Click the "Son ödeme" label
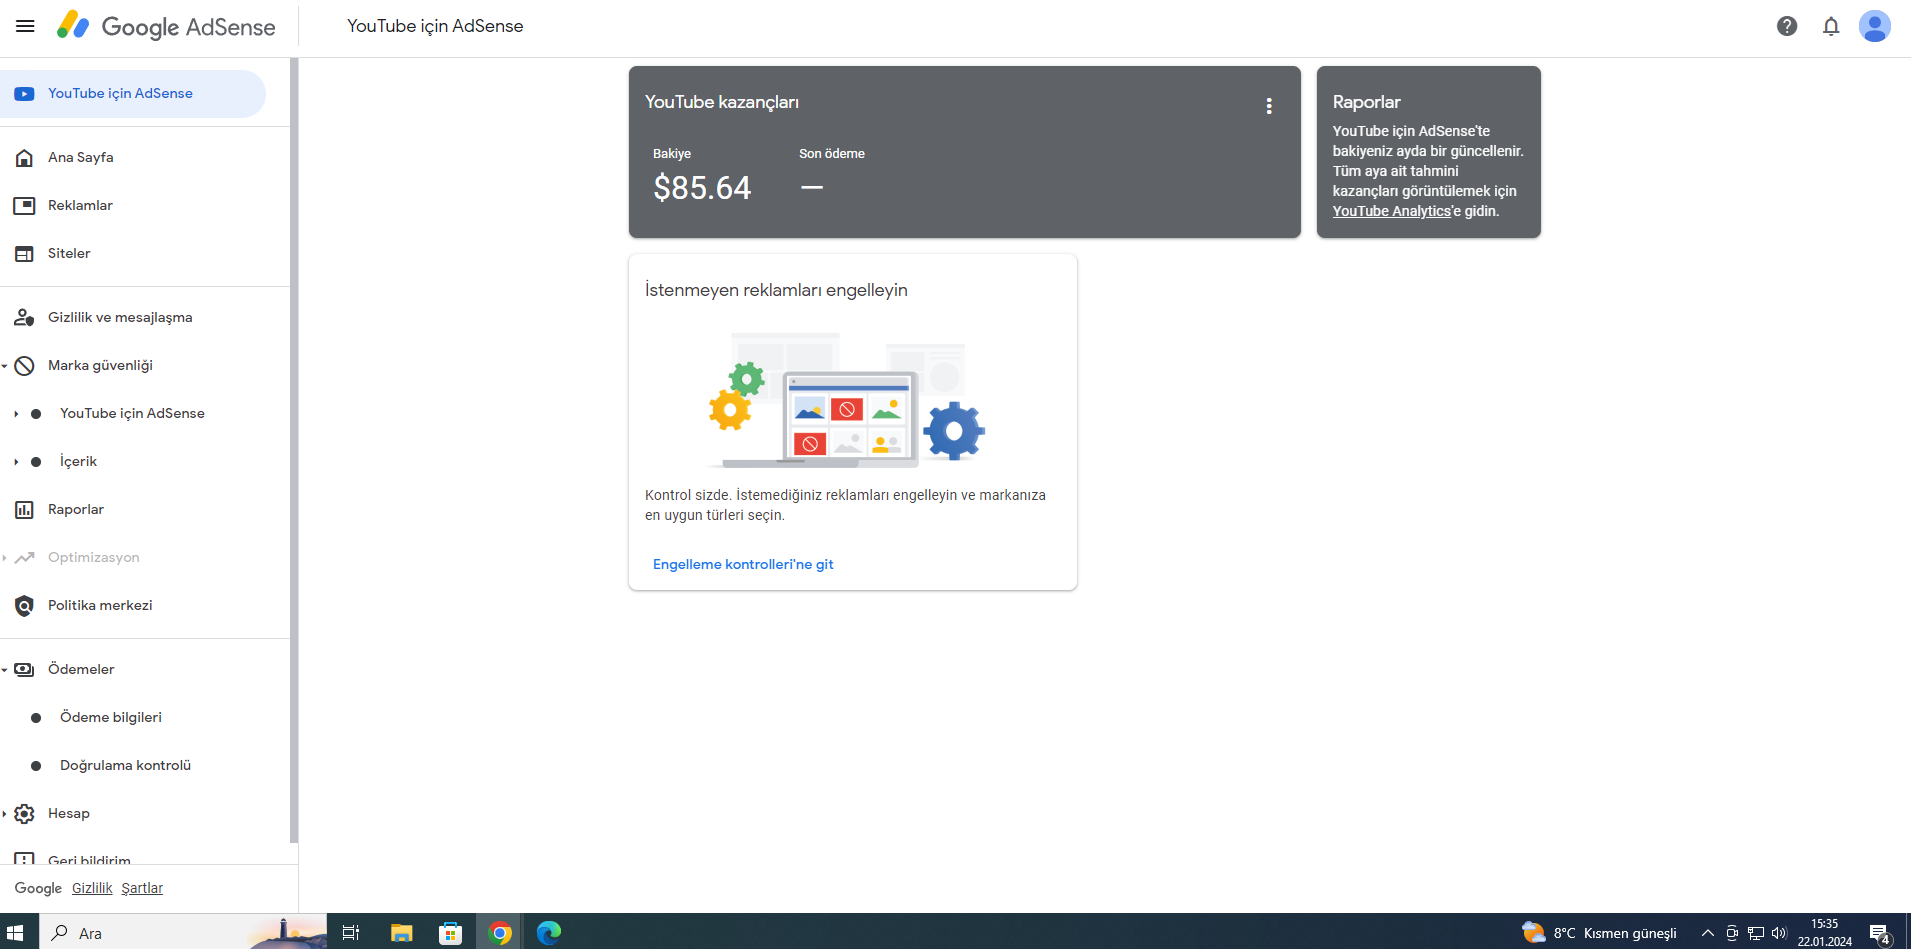The image size is (1911, 949). [x=832, y=154]
